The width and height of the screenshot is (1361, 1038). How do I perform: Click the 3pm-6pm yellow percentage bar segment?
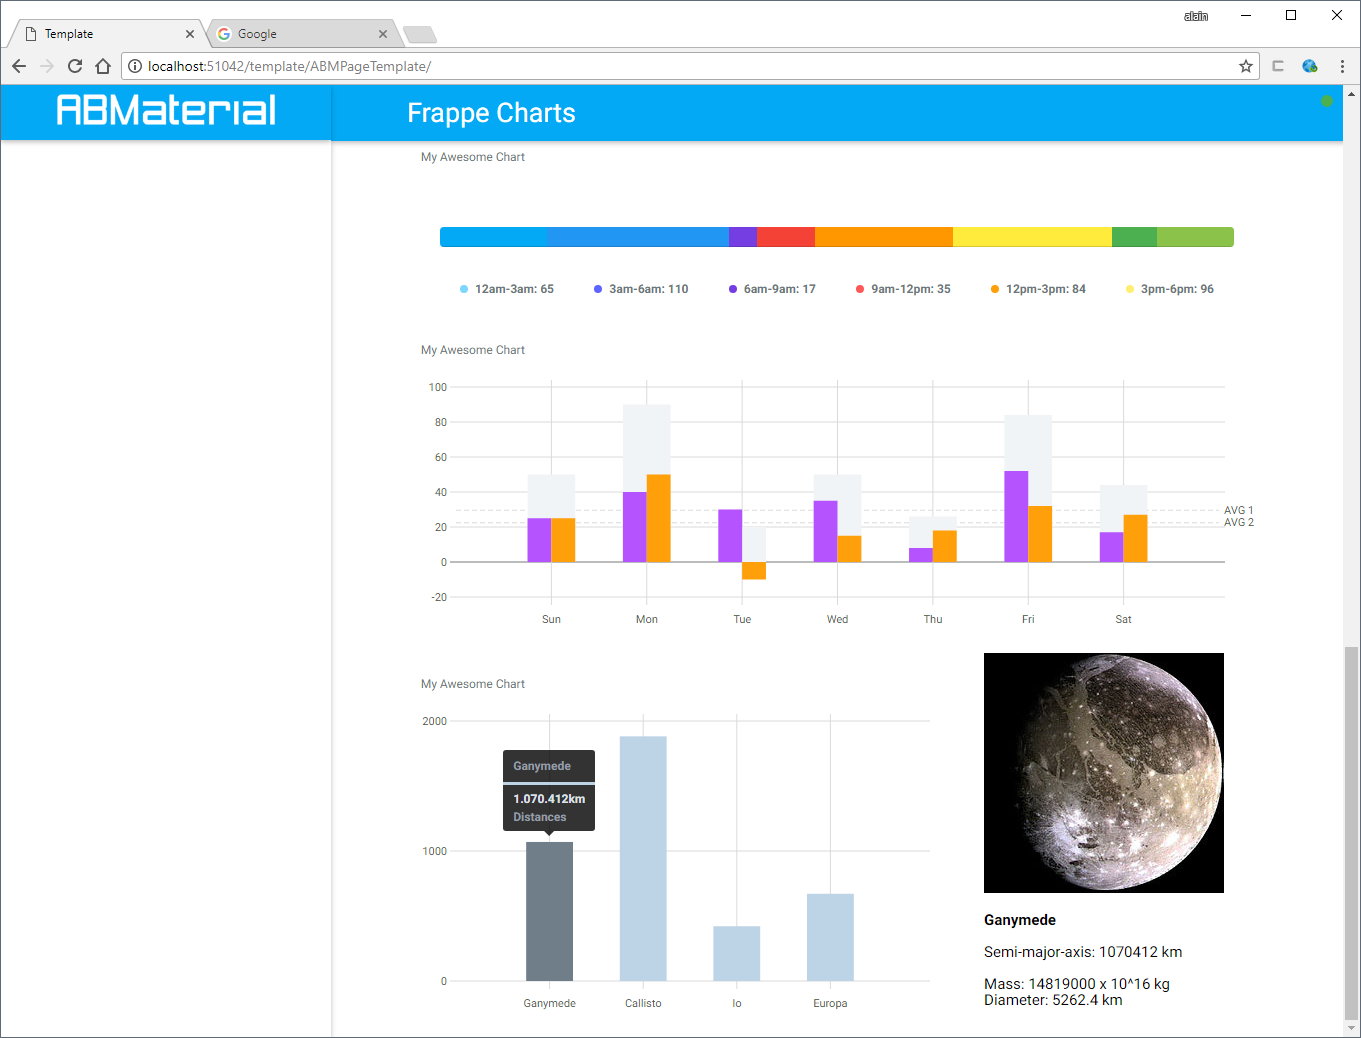point(1032,237)
